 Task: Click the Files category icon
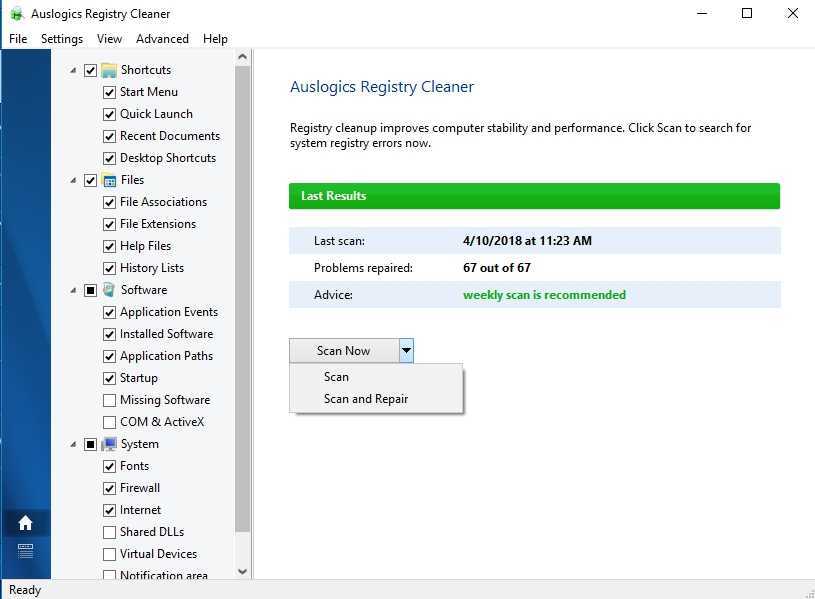109,180
